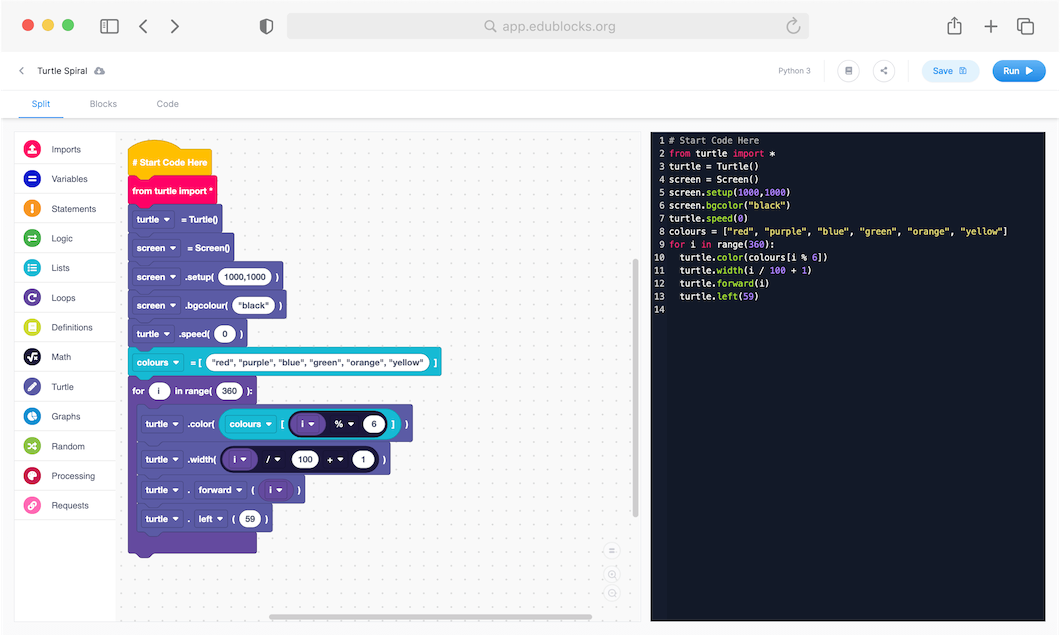
Task: Click the cloud sync icon beside title
Action: (99, 71)
